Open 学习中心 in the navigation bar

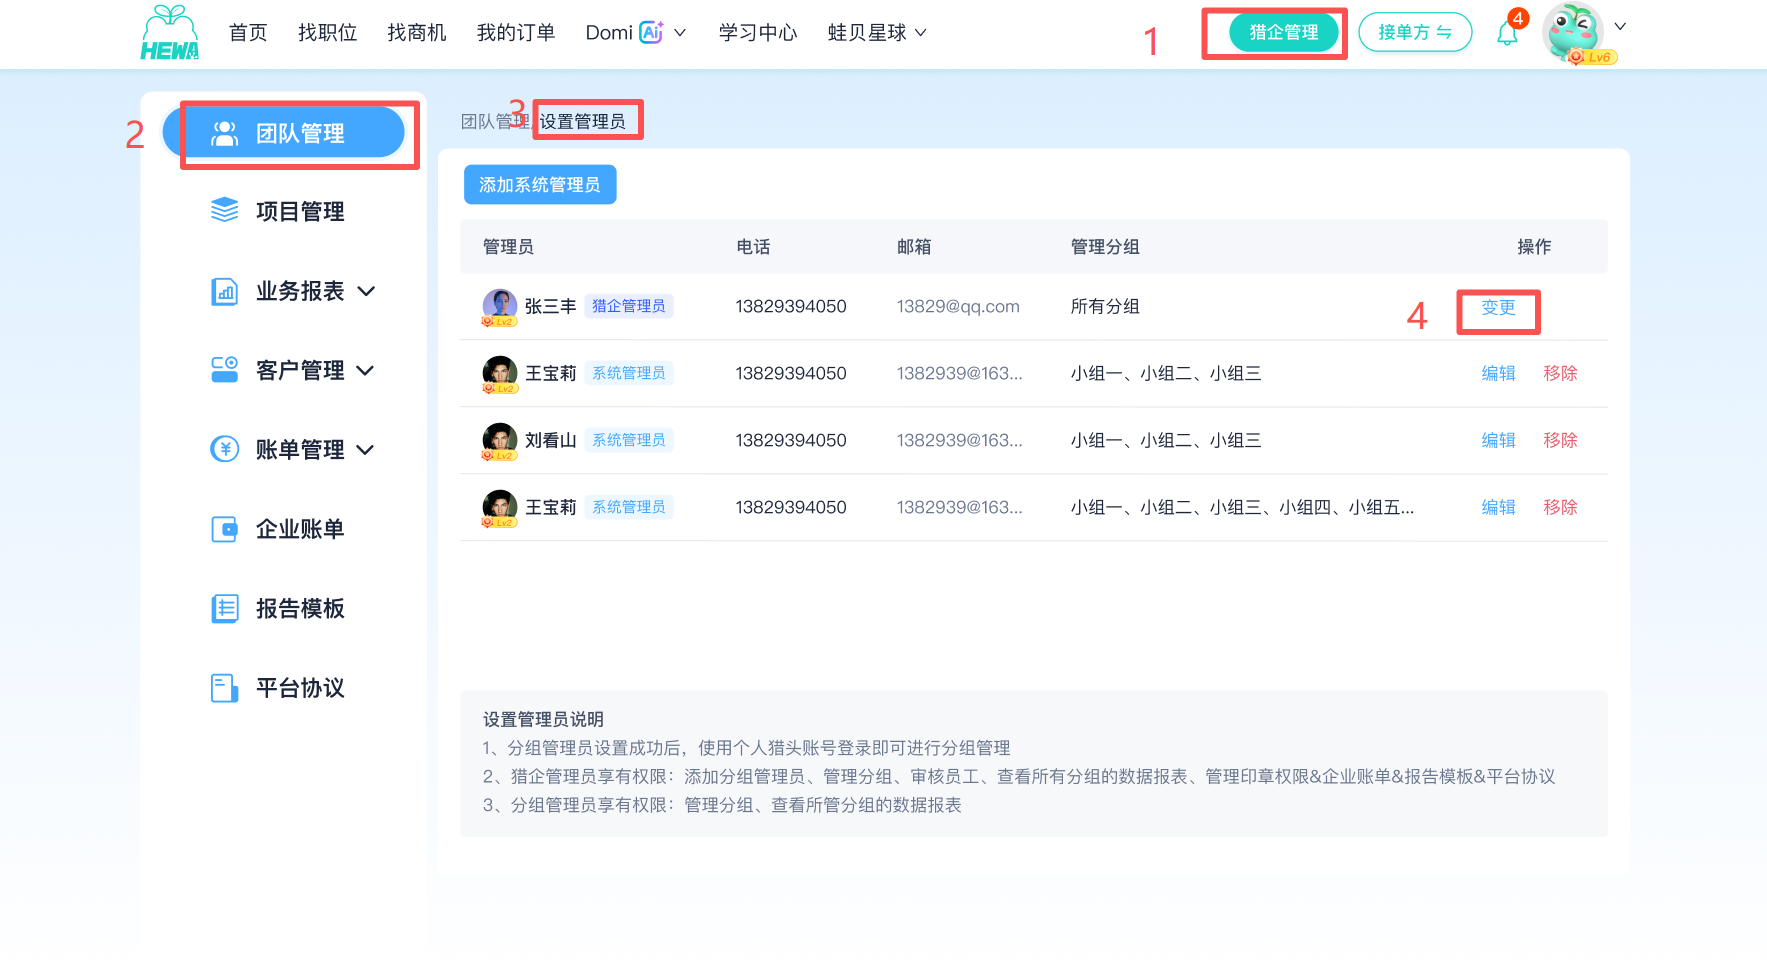pyautogui.click(x=758, y=33)
